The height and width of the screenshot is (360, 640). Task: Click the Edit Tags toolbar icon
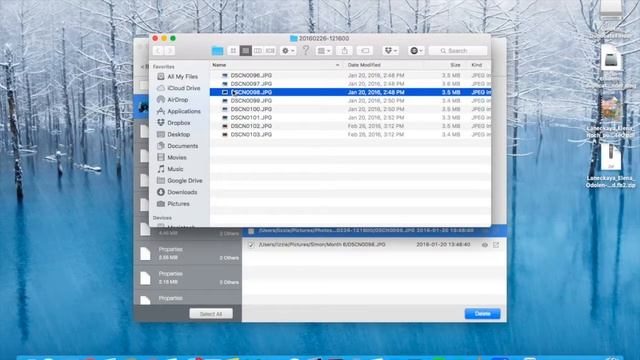click(365, 51)
